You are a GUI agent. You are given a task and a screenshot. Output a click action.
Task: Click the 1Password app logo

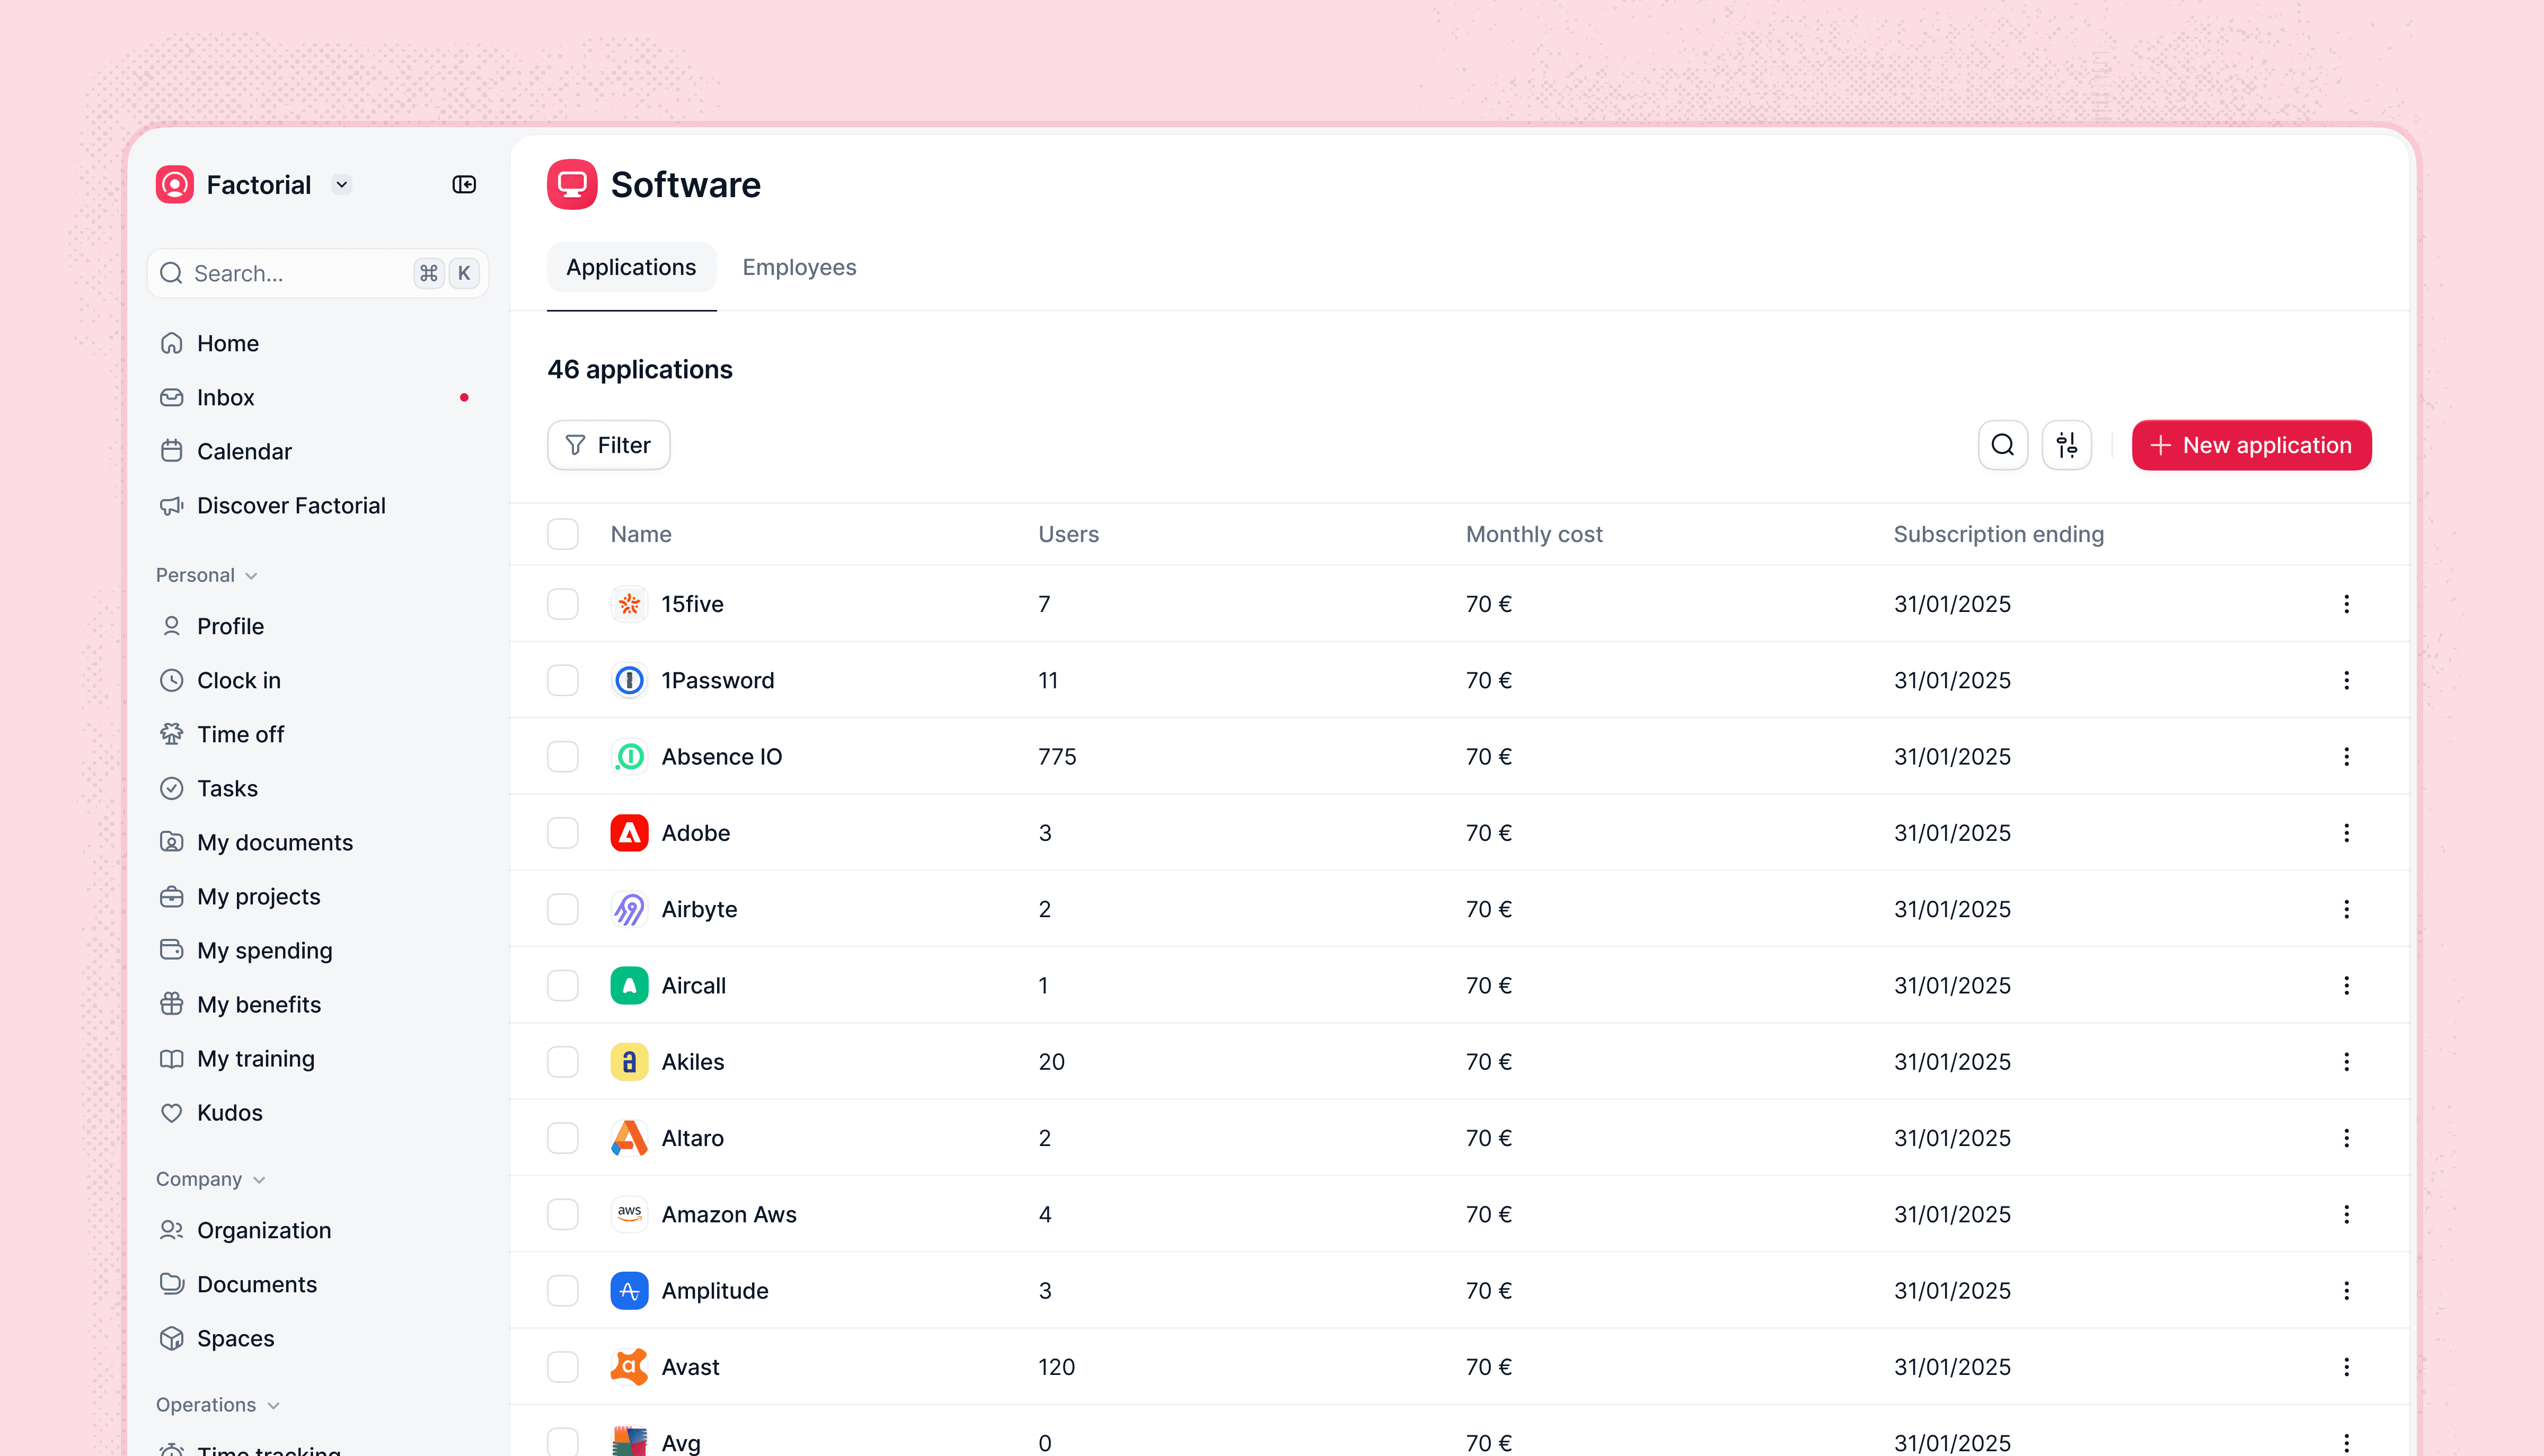pyautogui.click(x=629, y=680)
